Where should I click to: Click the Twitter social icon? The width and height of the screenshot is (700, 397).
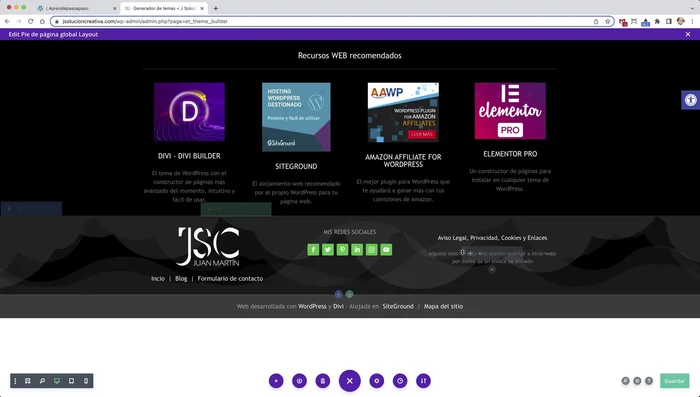coord(328,250)
